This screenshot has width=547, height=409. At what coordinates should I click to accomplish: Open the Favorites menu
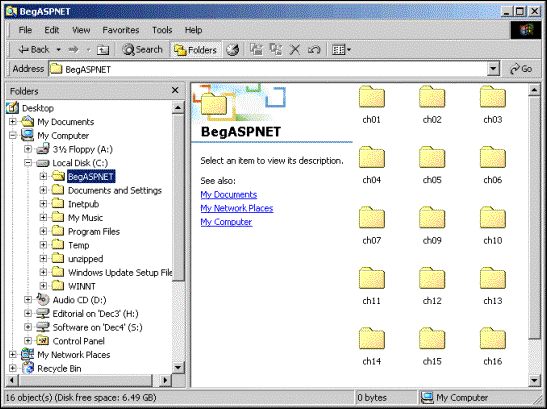point(121,30)
